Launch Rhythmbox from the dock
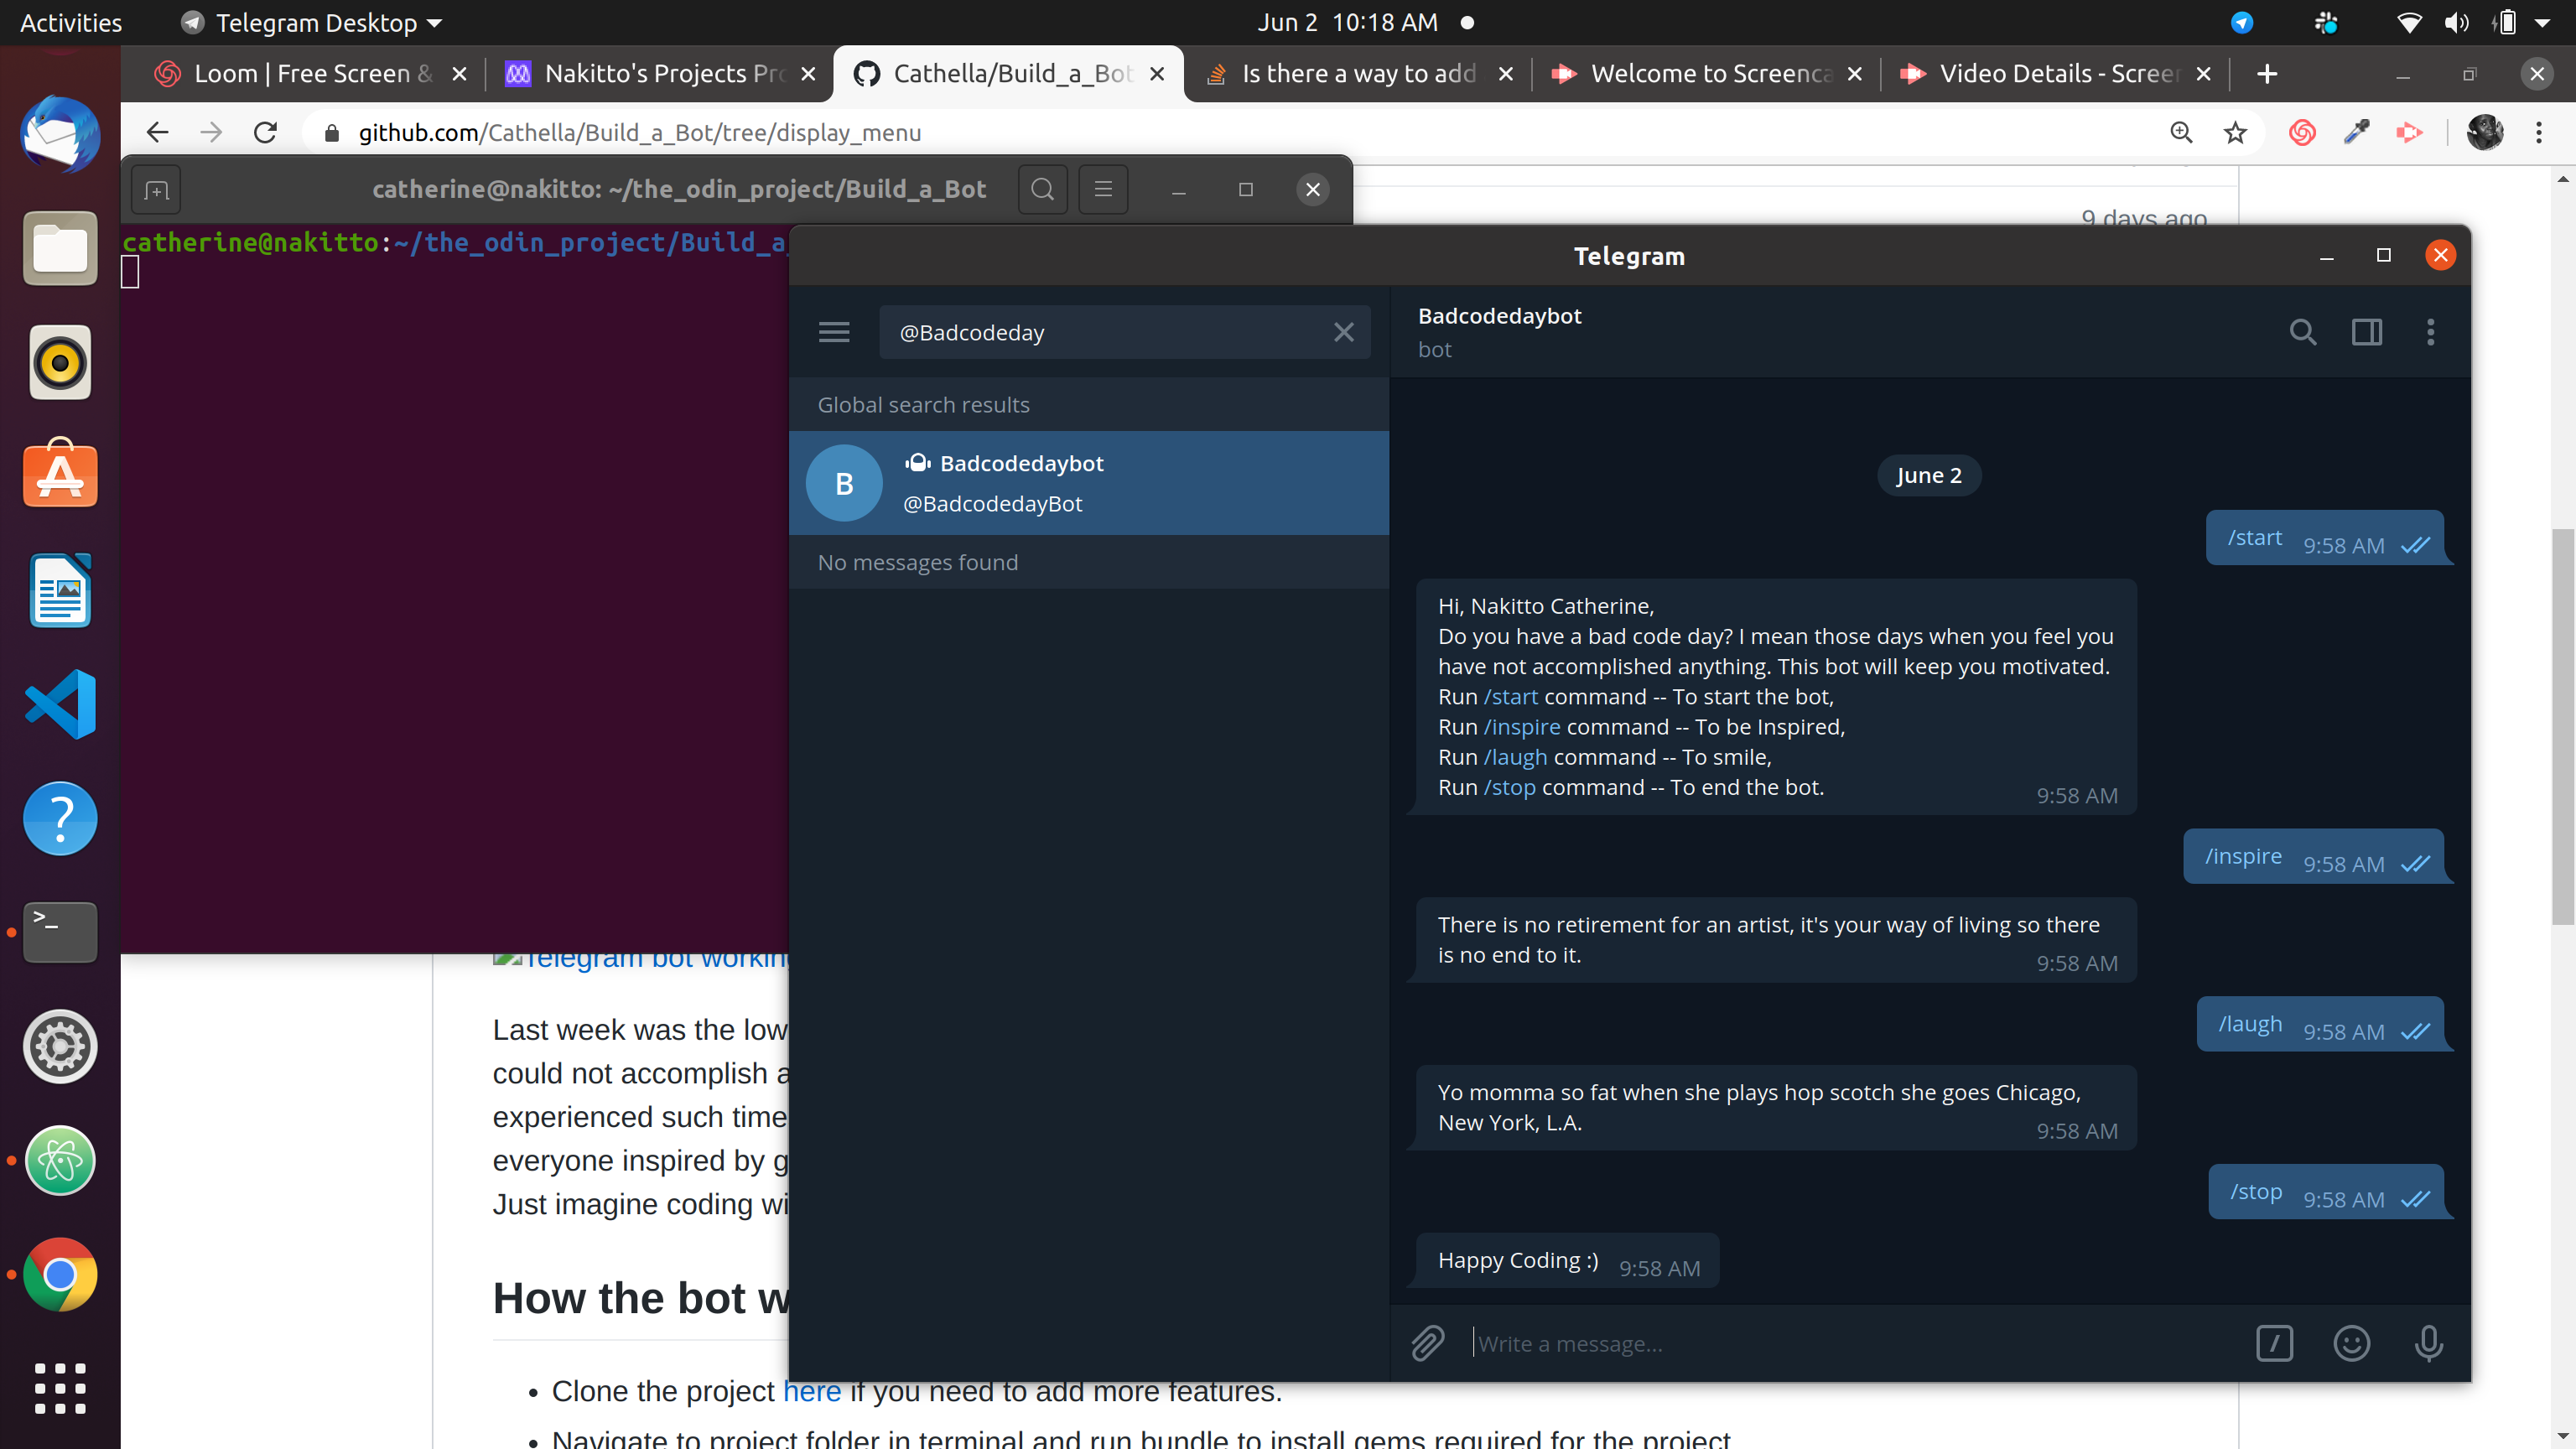 60,363
